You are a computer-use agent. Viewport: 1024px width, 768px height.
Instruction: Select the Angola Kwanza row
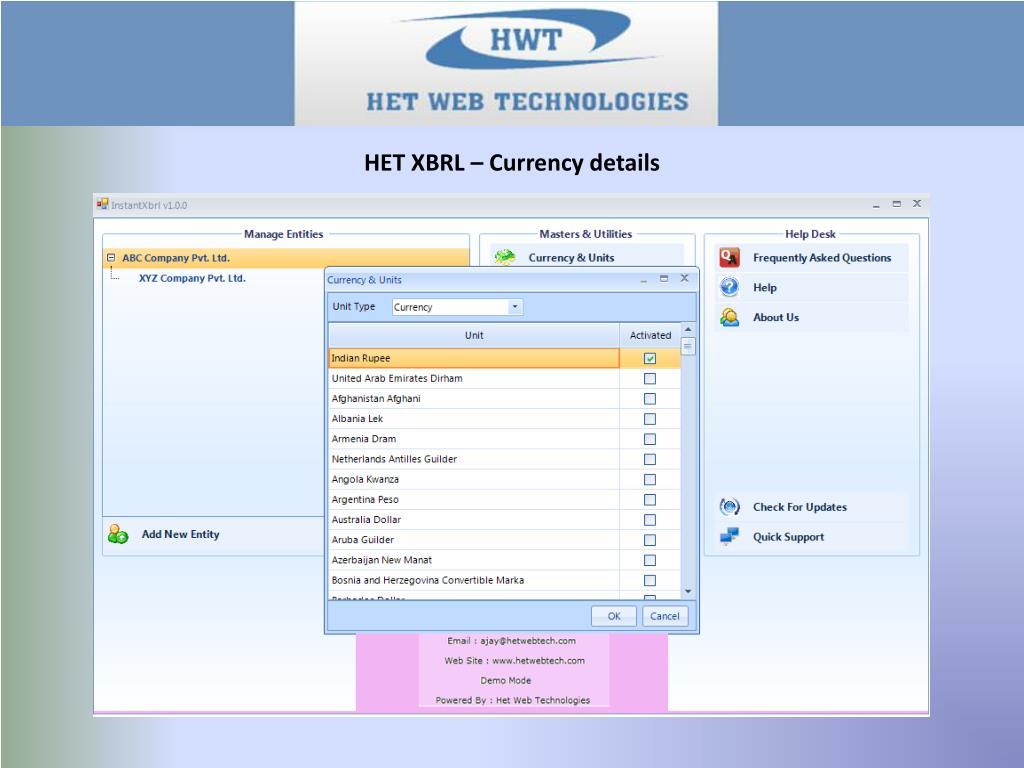(x=474, y=480)
